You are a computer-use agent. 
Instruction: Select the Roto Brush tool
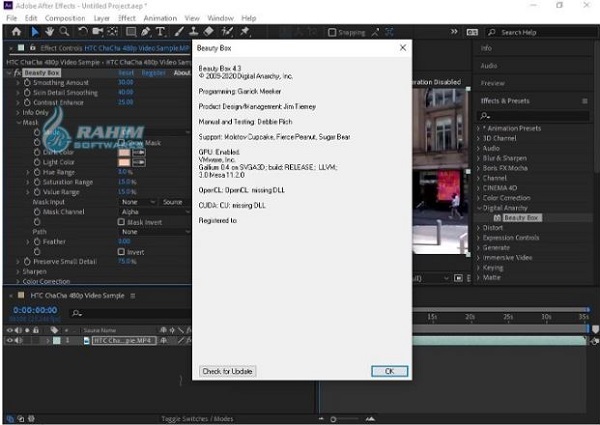[227, 32]
